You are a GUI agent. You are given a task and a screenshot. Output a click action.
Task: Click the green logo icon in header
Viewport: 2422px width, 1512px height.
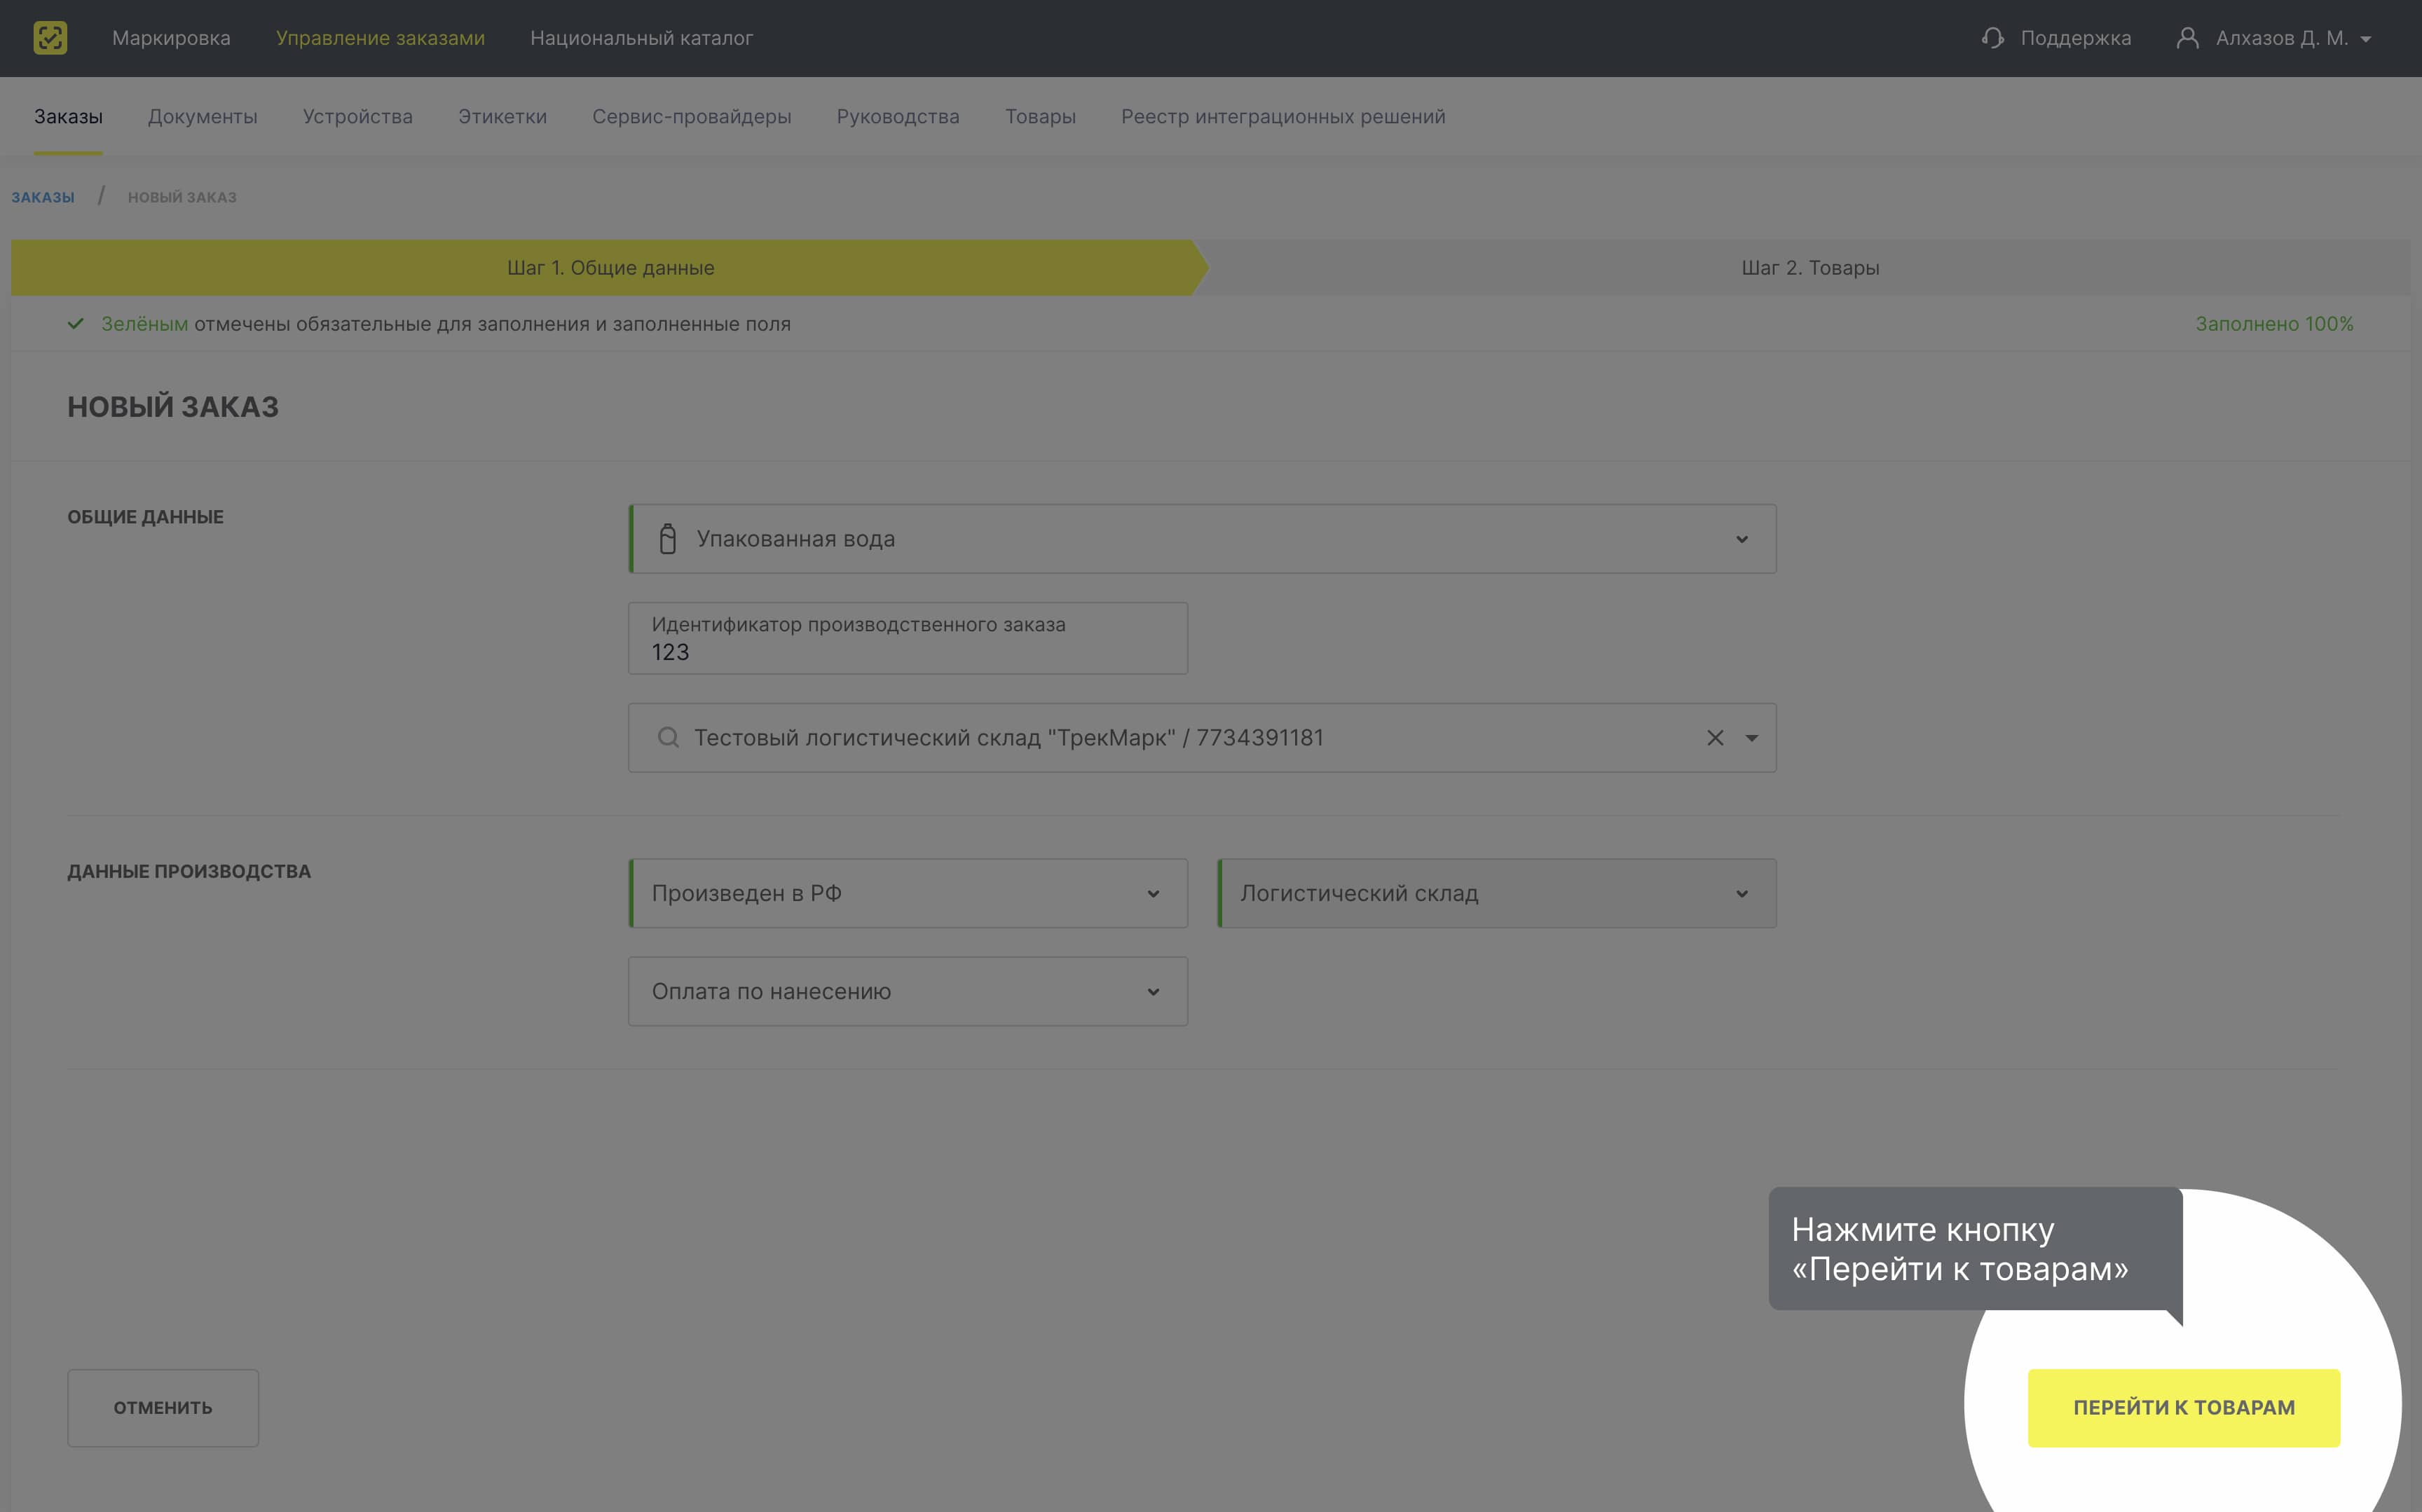pyautogui.click(x=50, y=38)
